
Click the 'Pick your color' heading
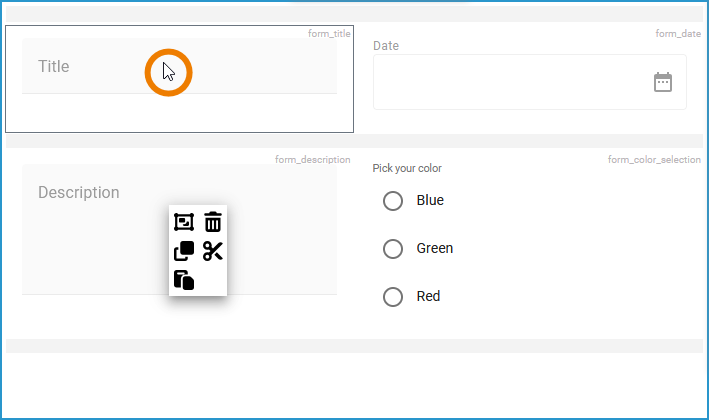(x=407, y=168)
